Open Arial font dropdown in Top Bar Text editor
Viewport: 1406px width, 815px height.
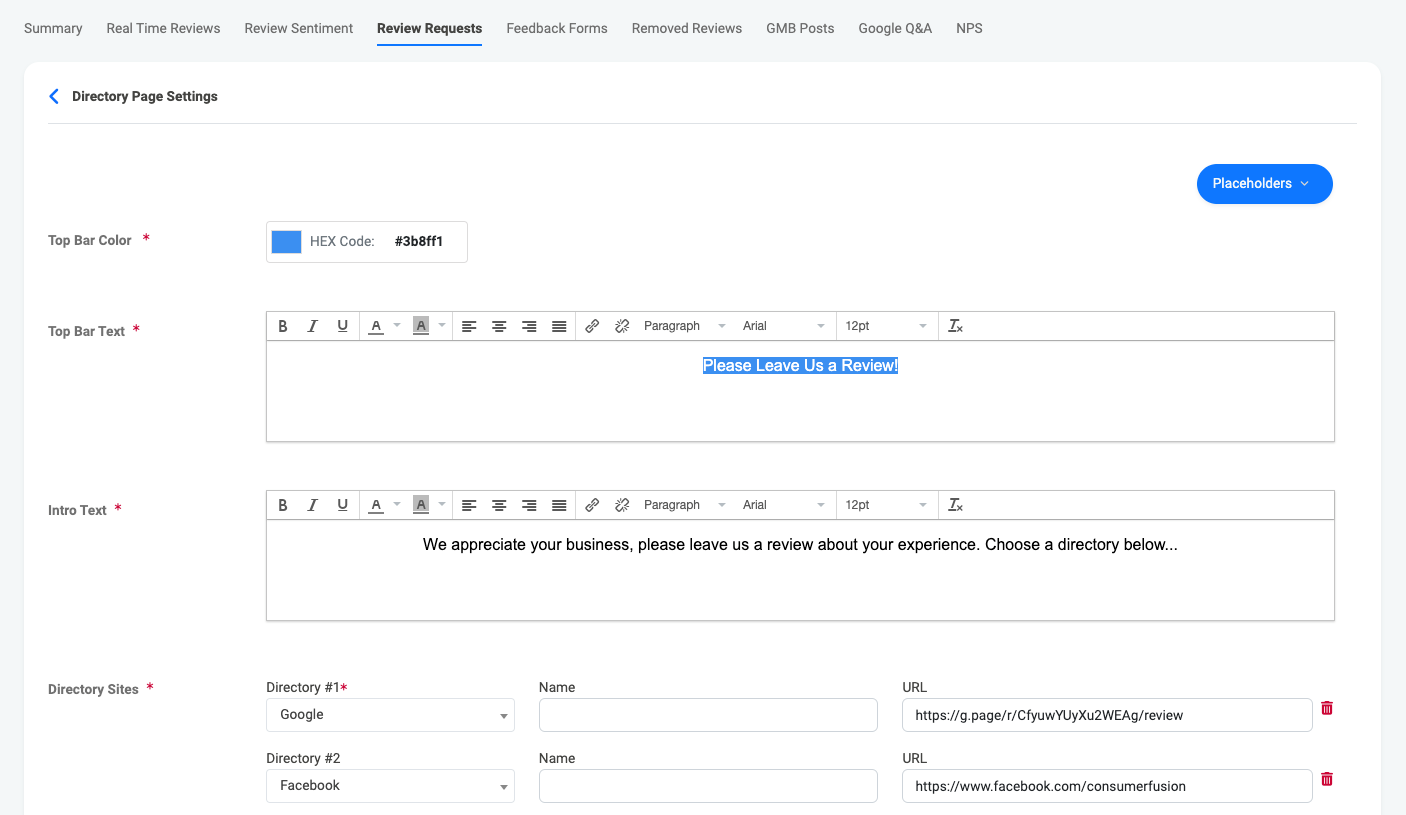[784, 326]
